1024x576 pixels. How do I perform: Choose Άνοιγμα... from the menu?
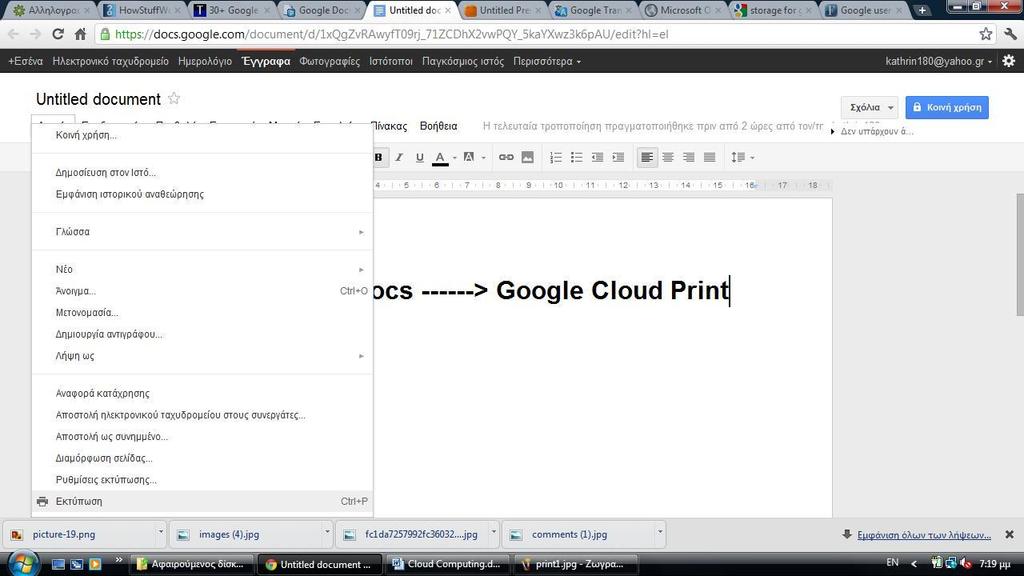pyautogui.click(x=202, y=291)
